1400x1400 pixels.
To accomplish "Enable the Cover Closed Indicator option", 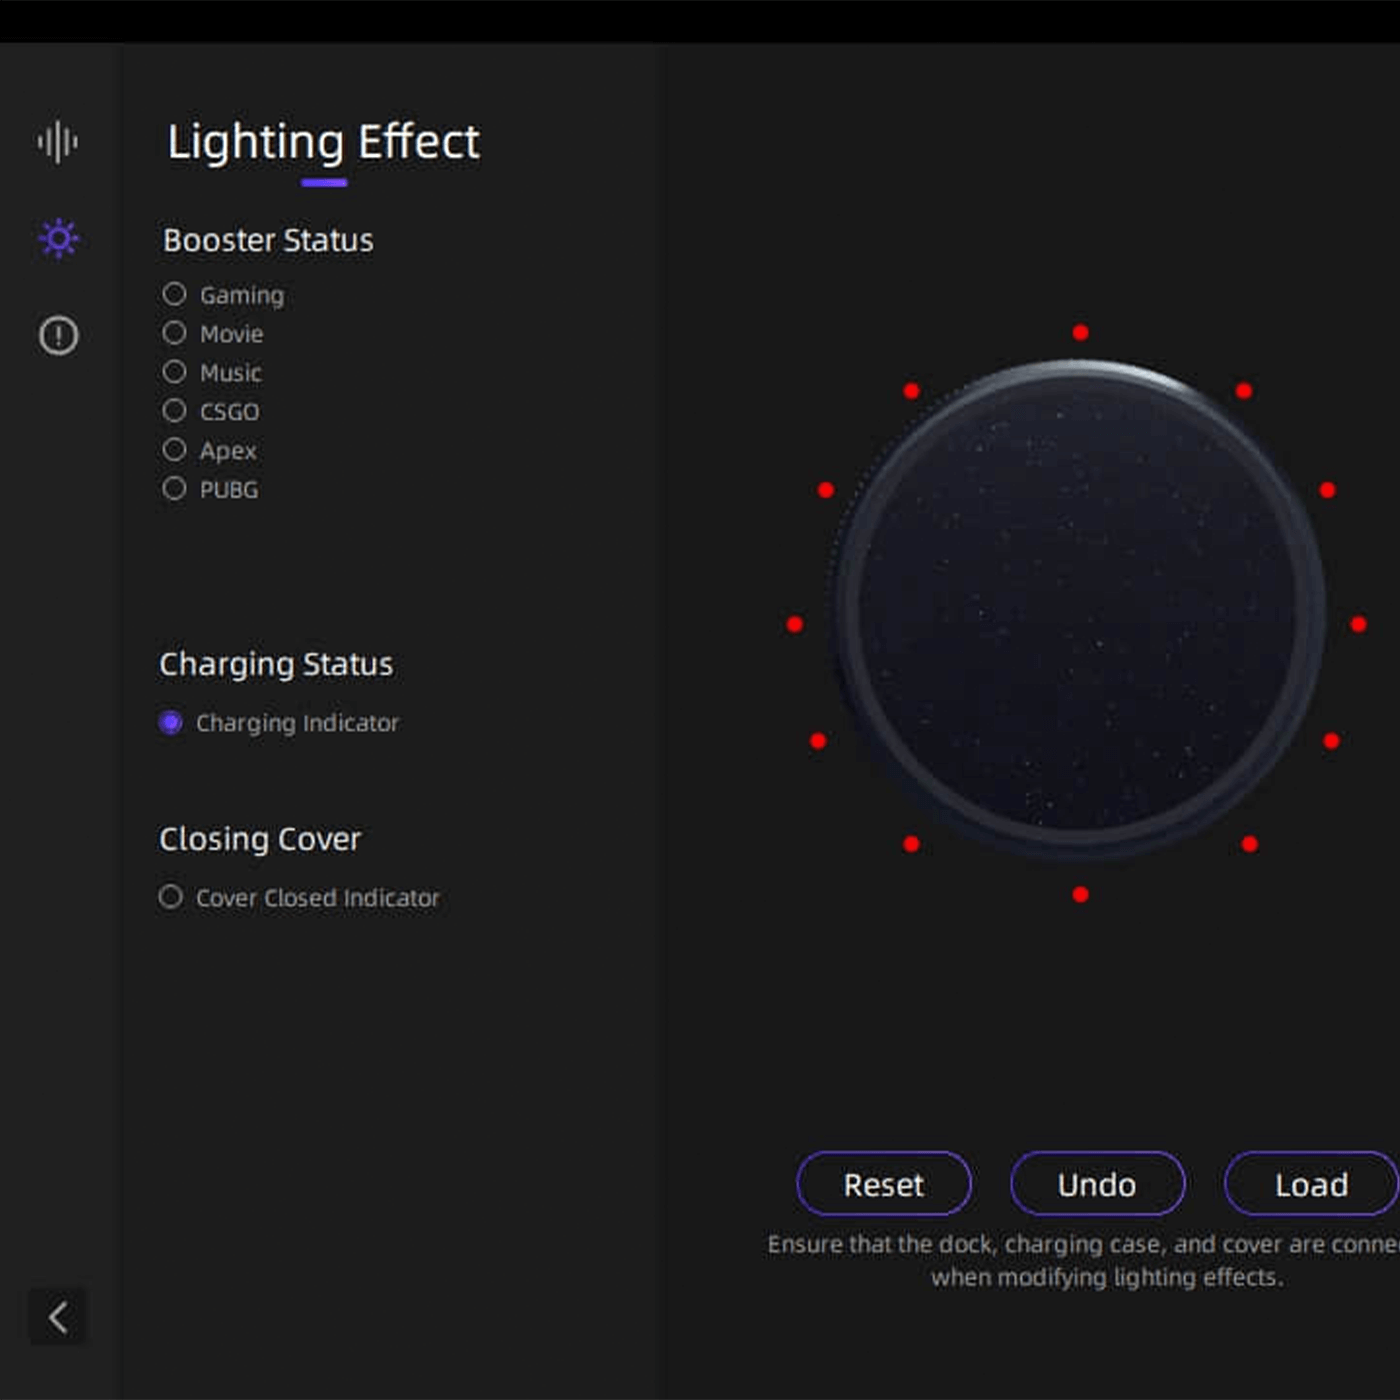I will pos(171,897).
